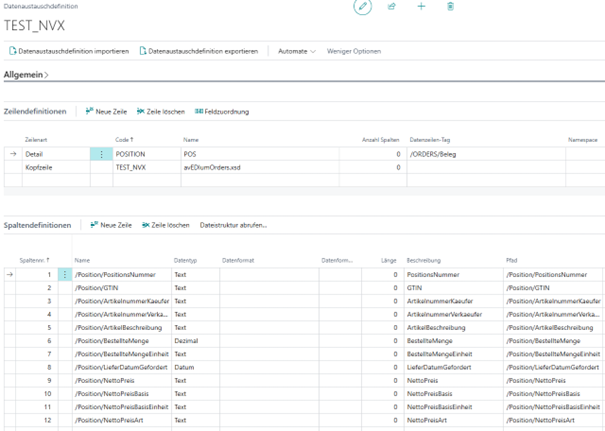
Task: Click Weniger Optionen
Action: tap(354, 51)
